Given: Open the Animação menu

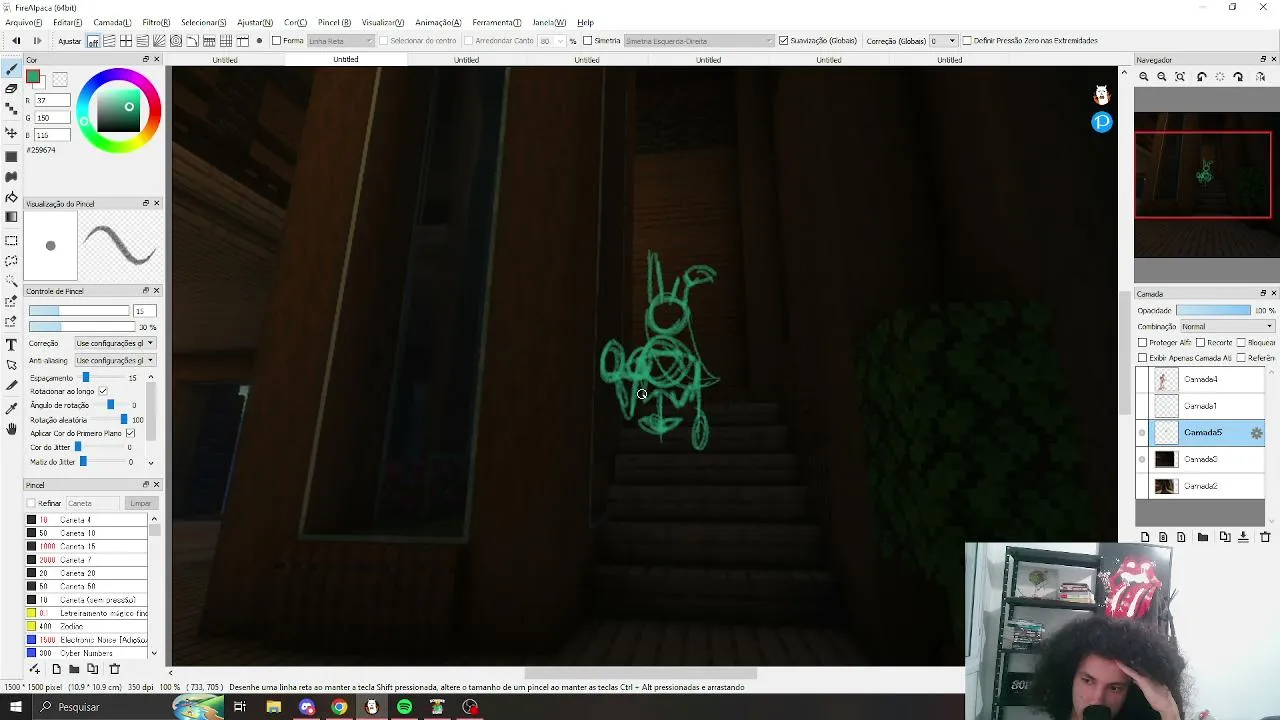Looking at the screenshot, I should pyautogui.click(x=438, y=22).
